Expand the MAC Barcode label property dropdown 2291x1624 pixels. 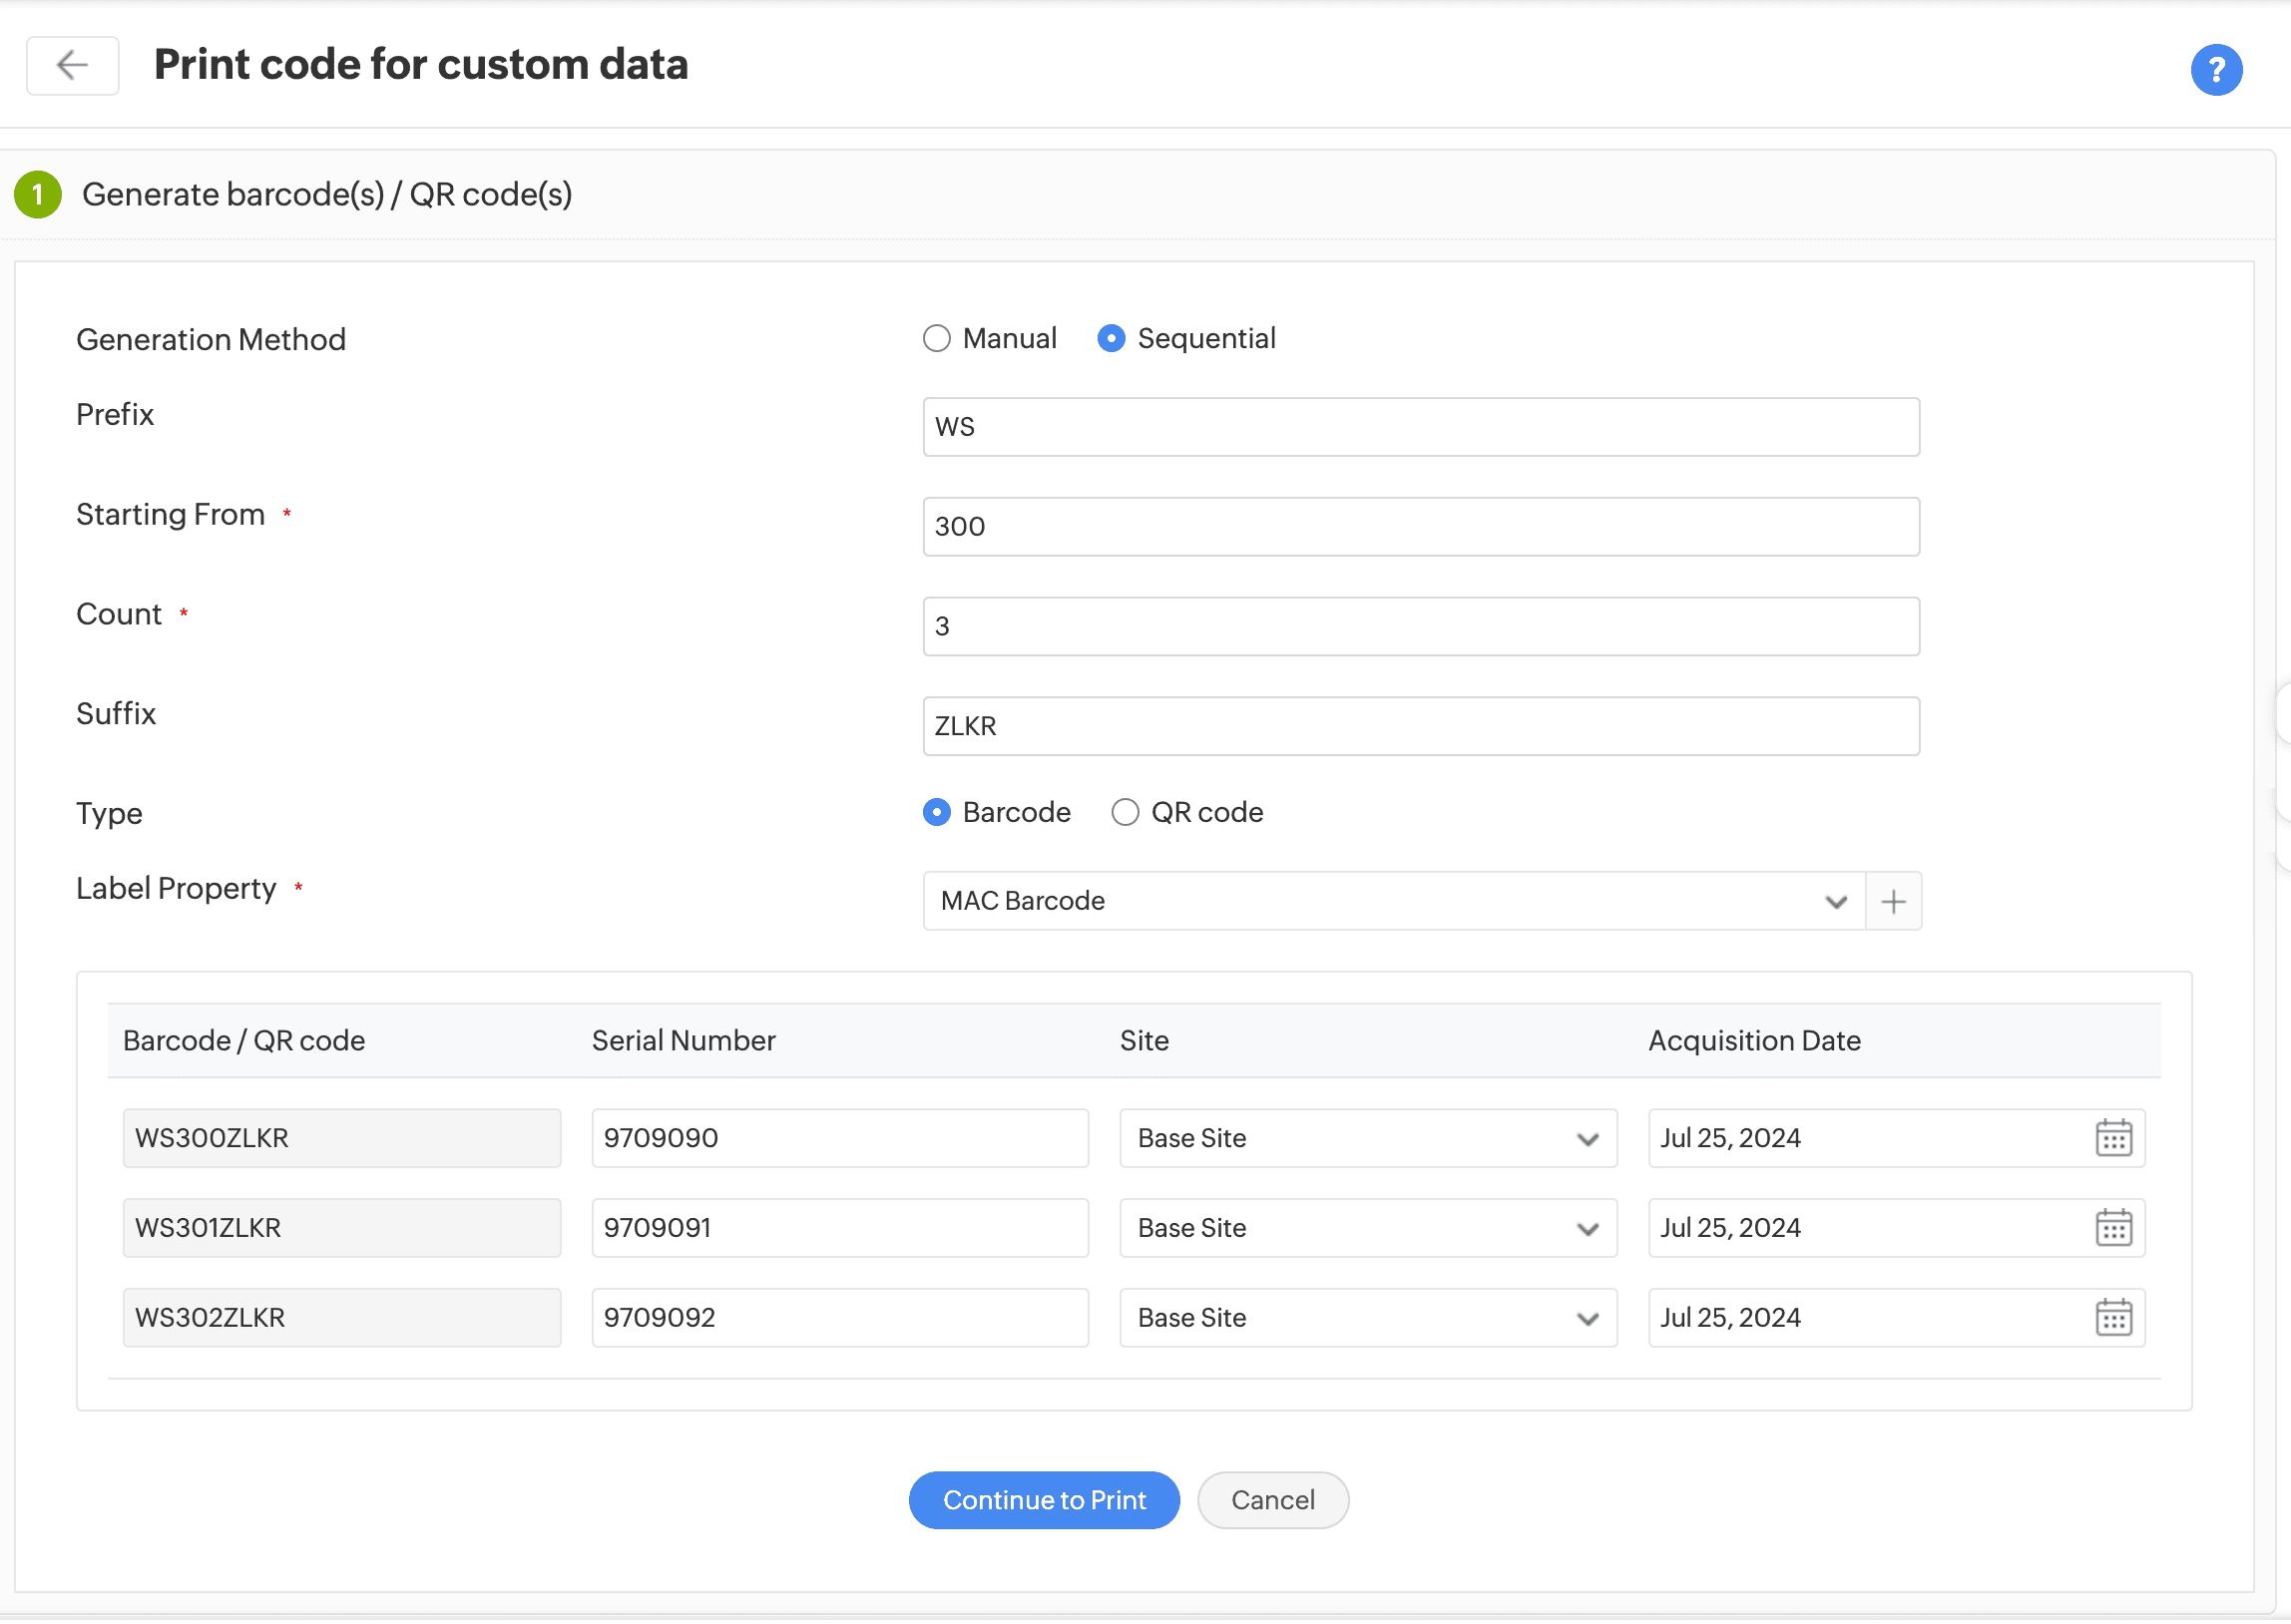(x=1392, y=901)
